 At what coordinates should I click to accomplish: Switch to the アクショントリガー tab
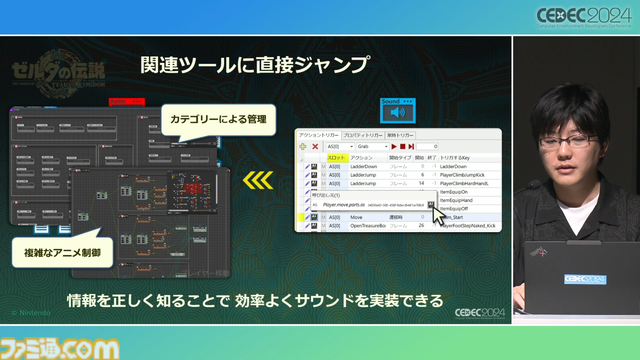pyautogui.click(x=319, y=135)
